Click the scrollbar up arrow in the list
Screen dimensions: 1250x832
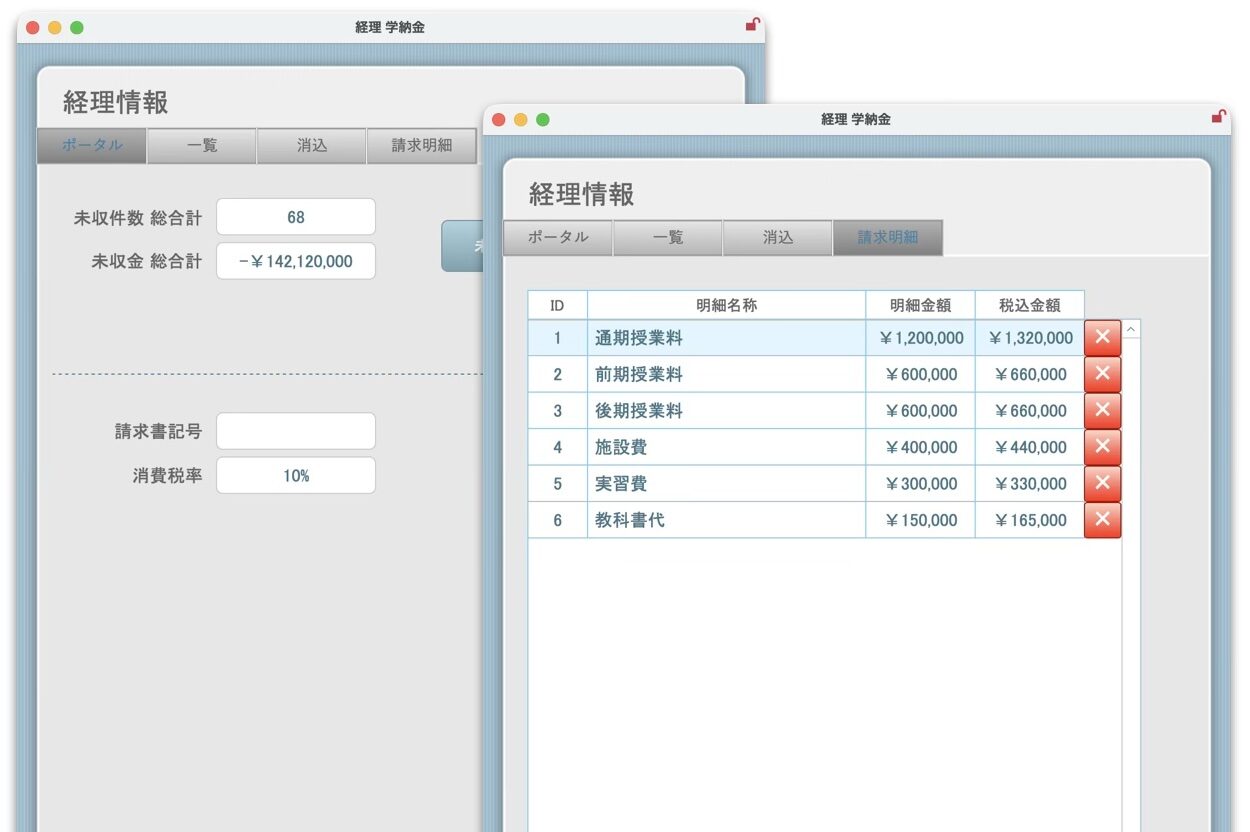(x=1130, y=328)
